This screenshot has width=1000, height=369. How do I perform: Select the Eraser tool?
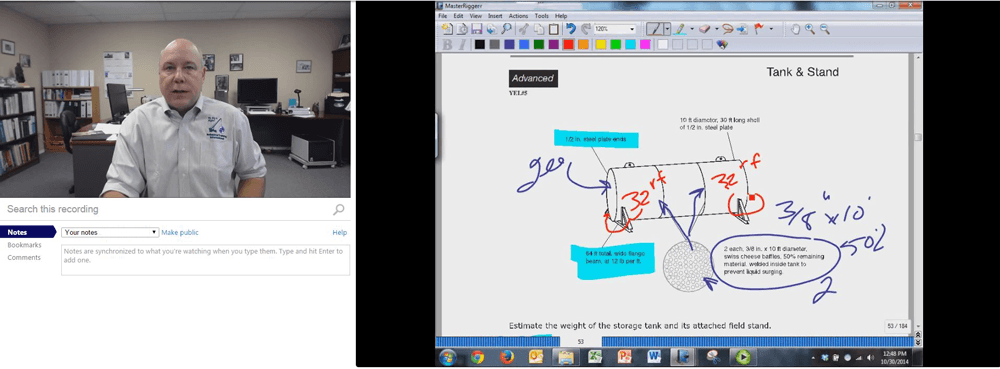(704, 29)
